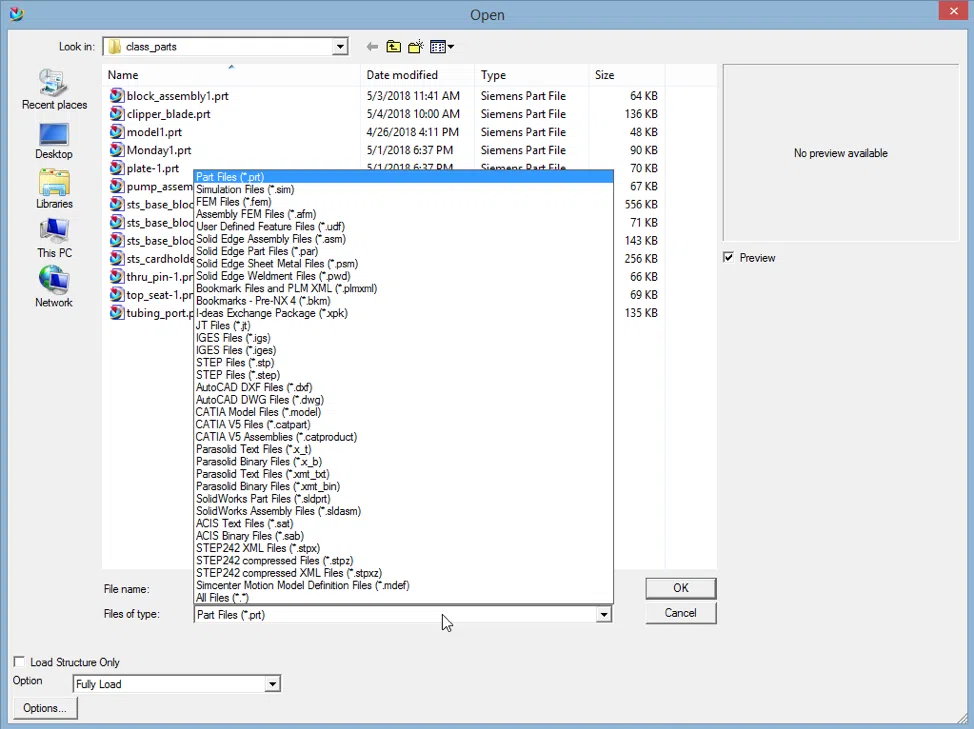Choose All Files (*.*) type
The width and height of the screenshot is (974, 729).
pyautogui.click(x=404, y=597)
